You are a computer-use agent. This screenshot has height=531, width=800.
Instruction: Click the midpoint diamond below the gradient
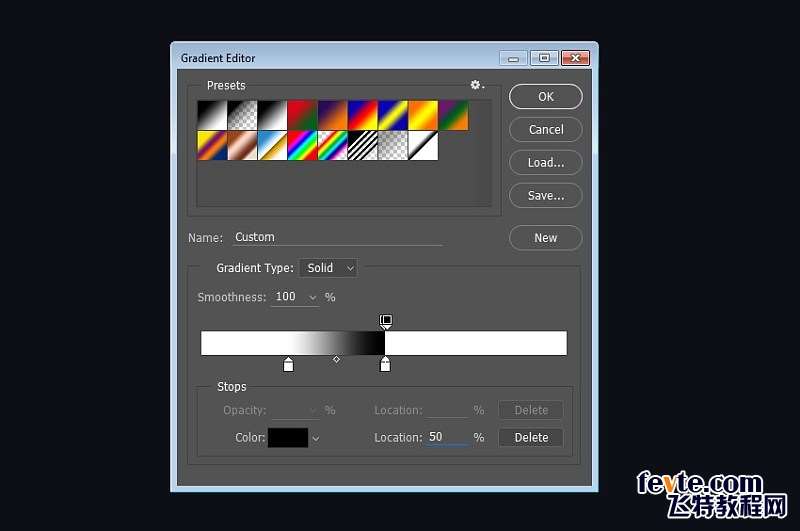tap(336, 360)
